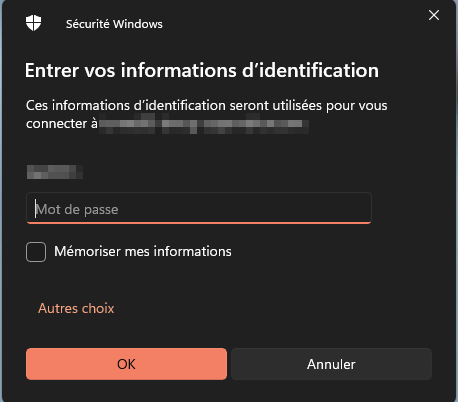Viewport: 458px width, 402px height.
Task: Click the "Sécurité Windows" title text
Action: [114, 24]
